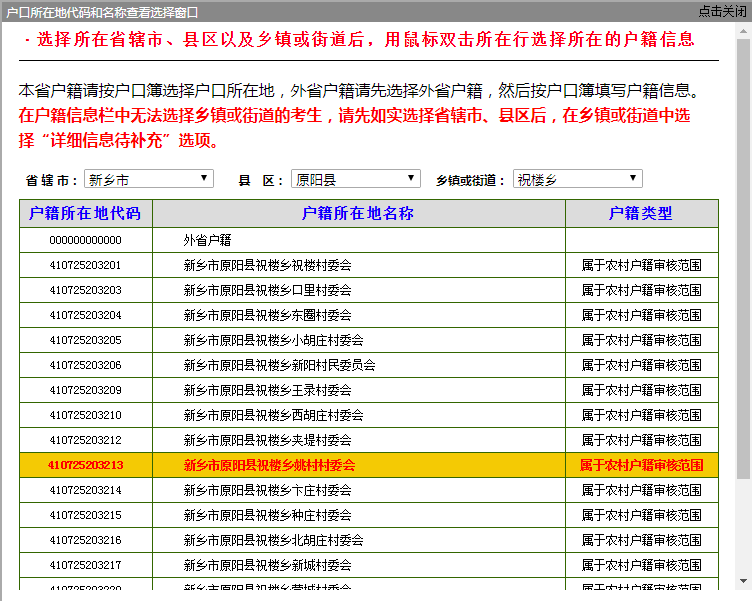This screenshot has height=601, width=752.
Task: Select code 410725203204
Action: [86, 315]
